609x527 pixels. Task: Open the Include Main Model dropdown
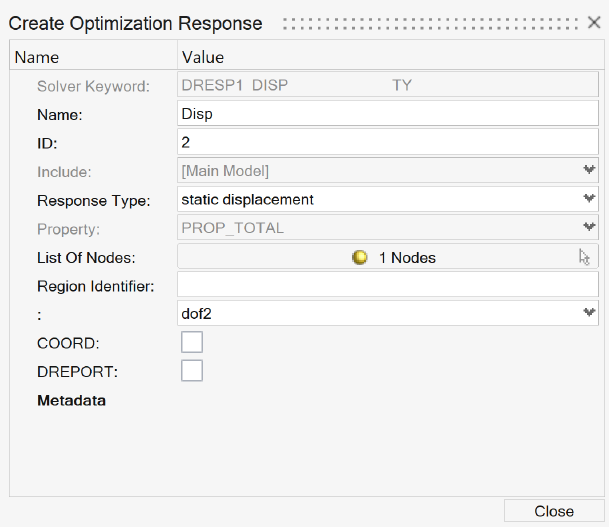click(x=589, y=171)
